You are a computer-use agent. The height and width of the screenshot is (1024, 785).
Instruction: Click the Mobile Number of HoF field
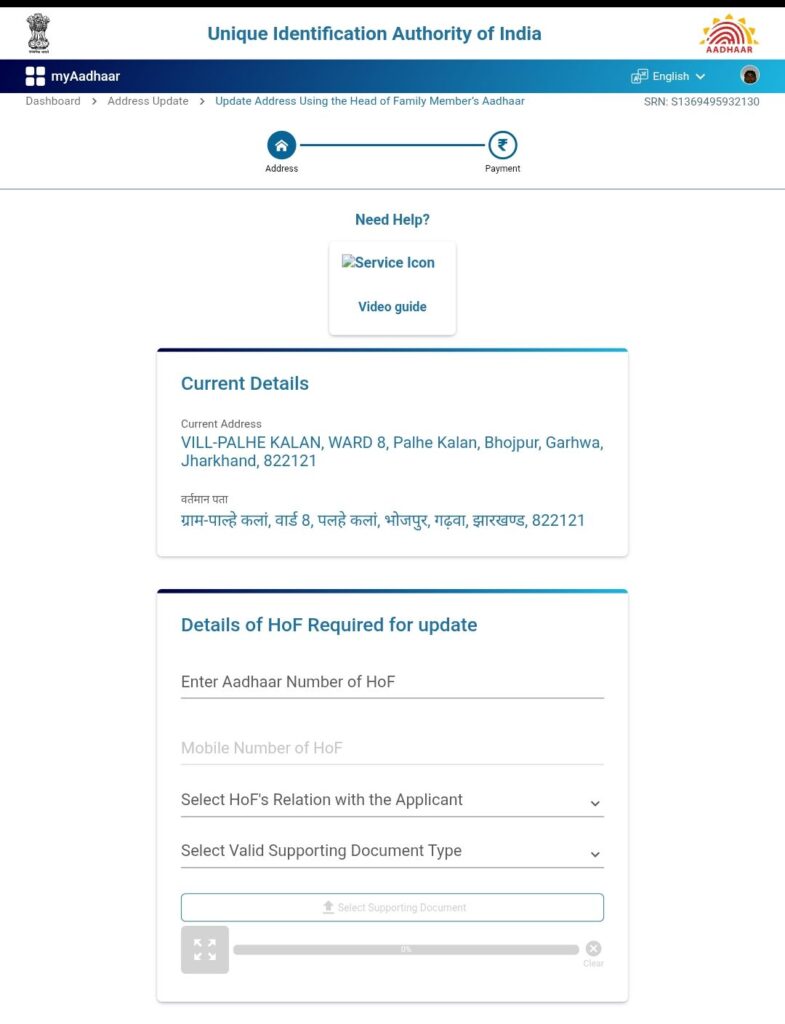coord(392,748)
